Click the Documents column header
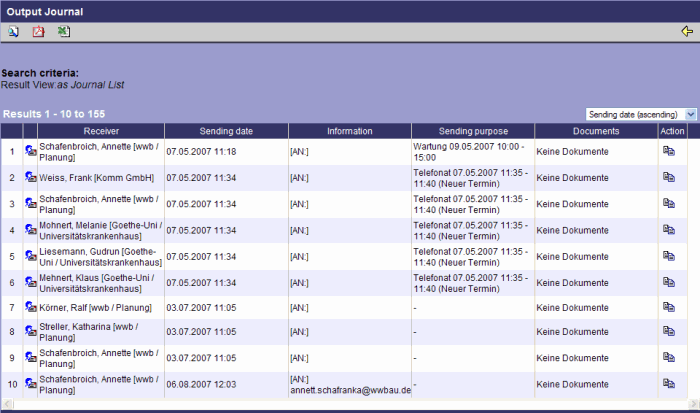Viewport: 700px width, 413px height. point(596,131)
